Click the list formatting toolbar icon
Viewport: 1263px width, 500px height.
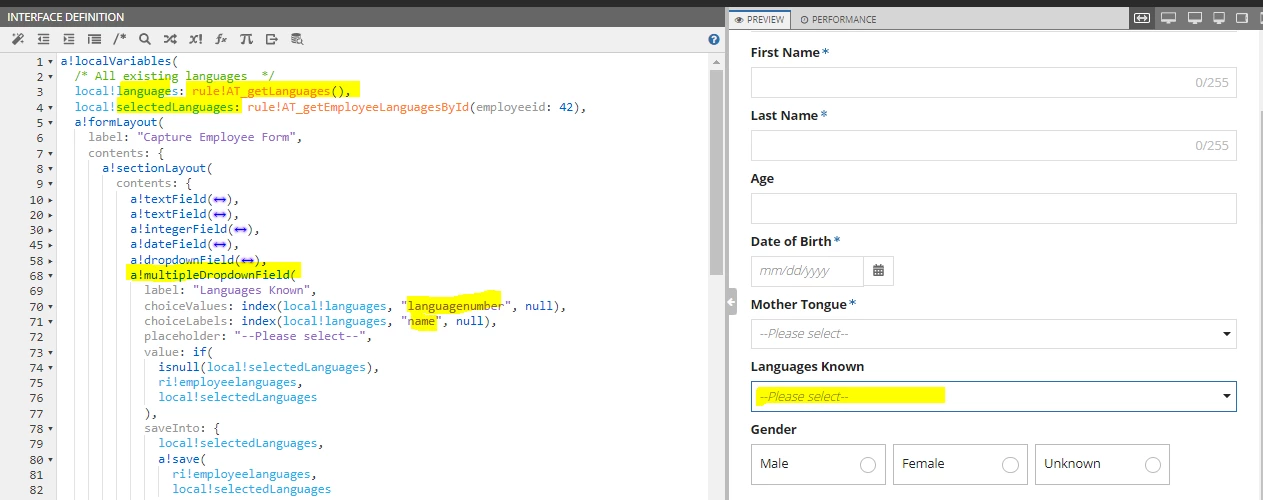point(94,39)
